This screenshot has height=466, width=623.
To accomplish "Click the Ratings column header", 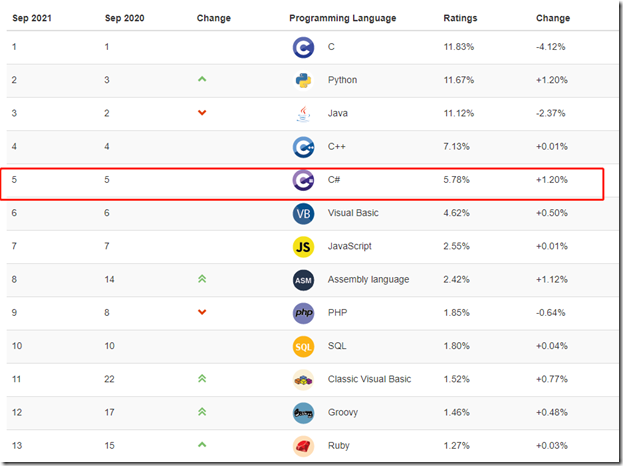I will 460,18.
